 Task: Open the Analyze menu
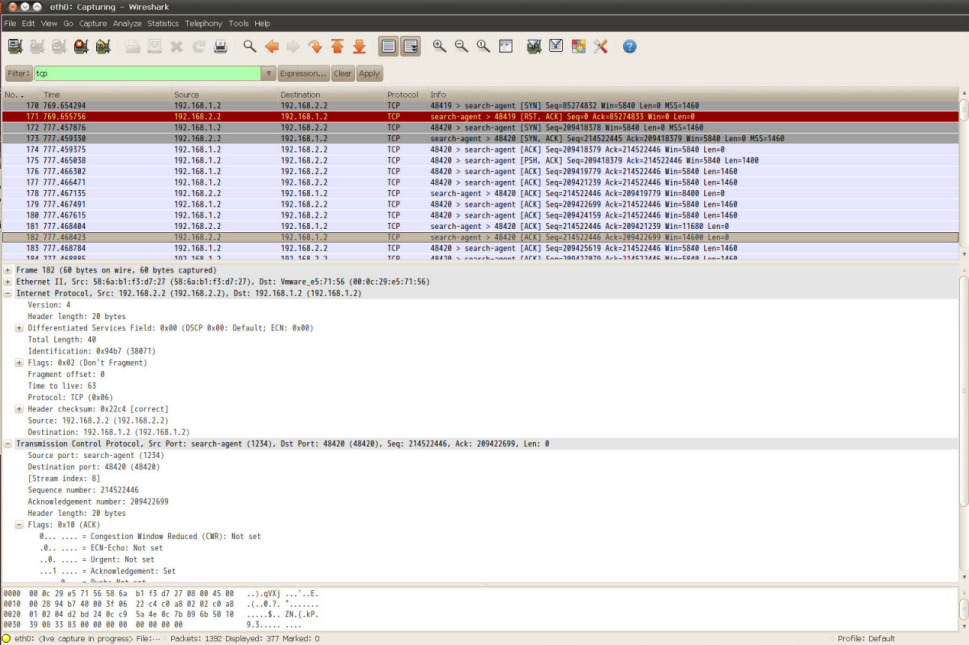click(x=127, y=23)
